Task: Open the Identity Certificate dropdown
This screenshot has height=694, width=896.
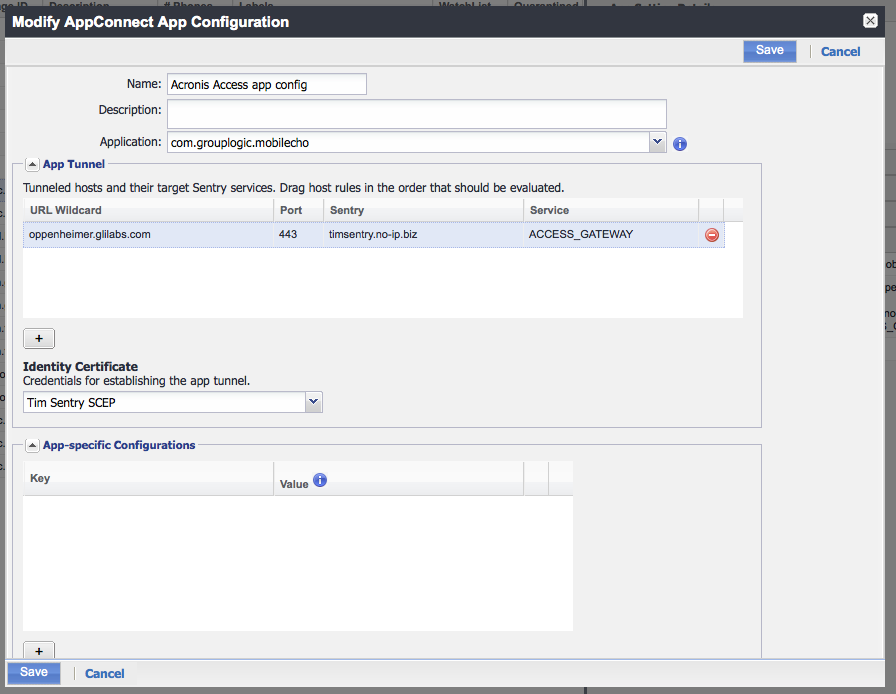Action: point(314,402)
